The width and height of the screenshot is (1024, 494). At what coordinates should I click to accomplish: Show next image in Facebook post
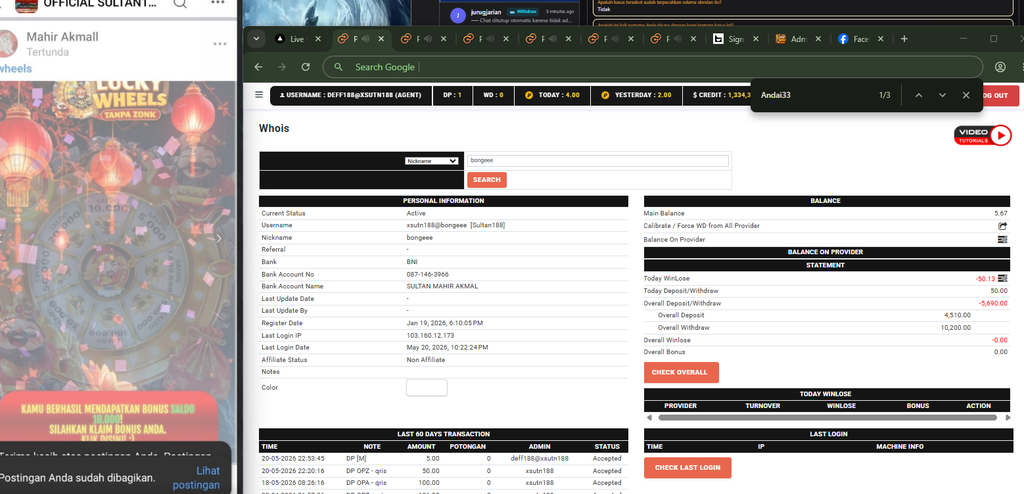click(218, 239)
